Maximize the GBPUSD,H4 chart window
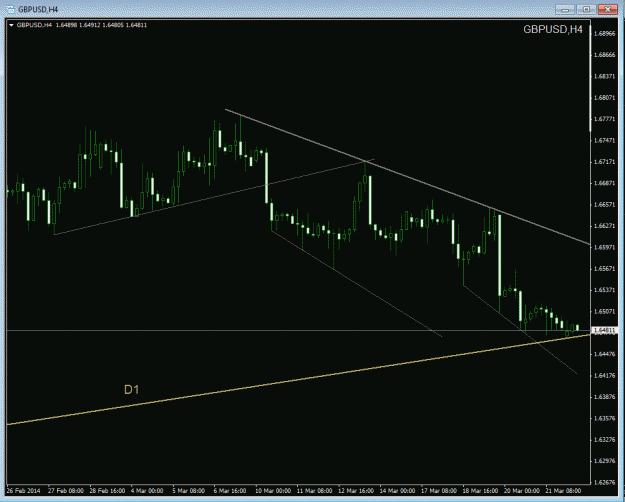This screenshot has width=625, height=502. click(x=586, y=9)
